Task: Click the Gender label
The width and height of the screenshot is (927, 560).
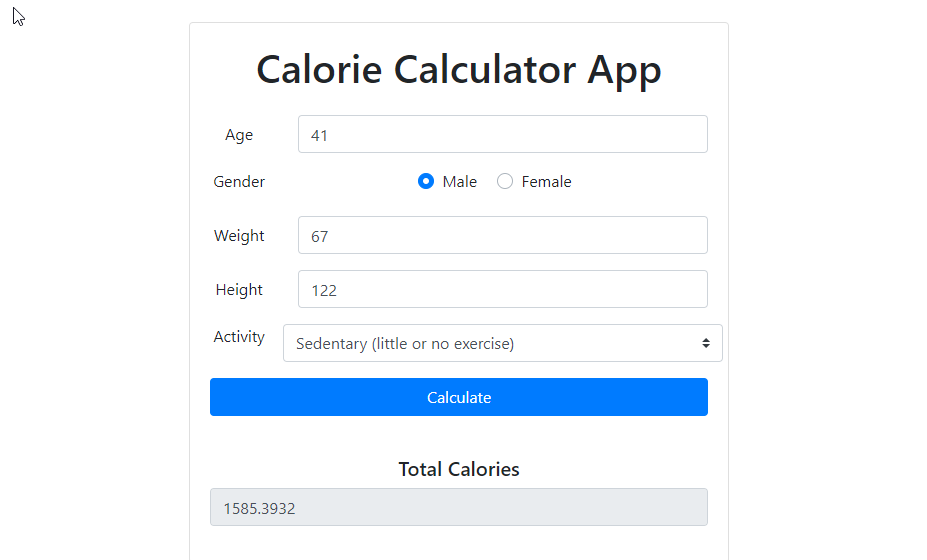Action: pos(239,182)
